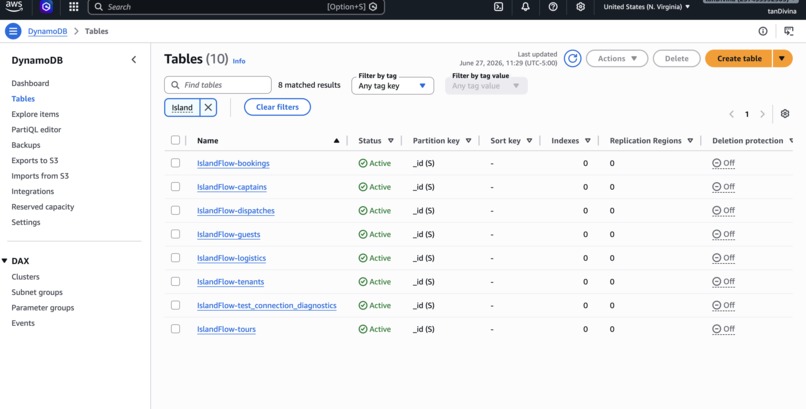Check the IslandFlow-tenants row

[175, 282]
